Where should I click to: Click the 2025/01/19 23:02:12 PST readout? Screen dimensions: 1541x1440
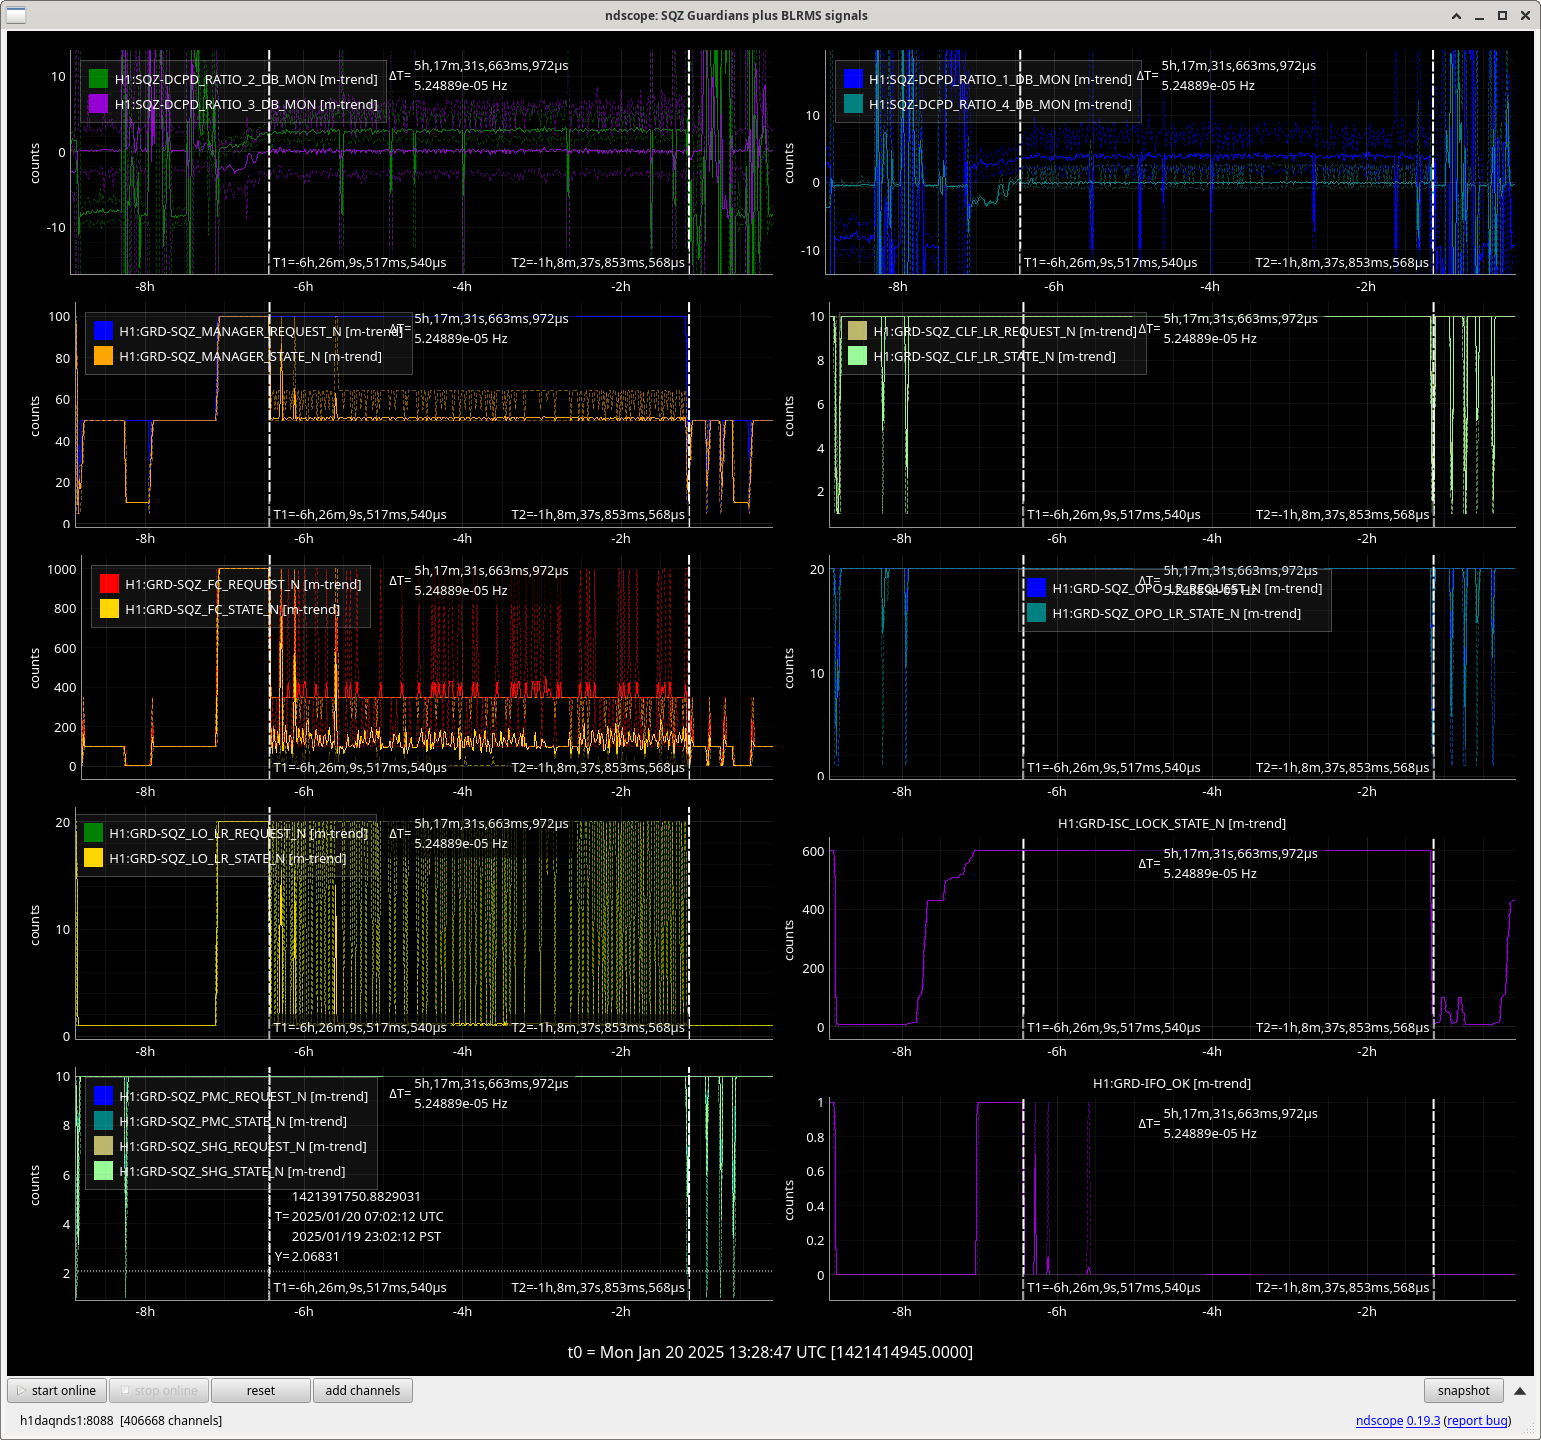click(366, 1236)
